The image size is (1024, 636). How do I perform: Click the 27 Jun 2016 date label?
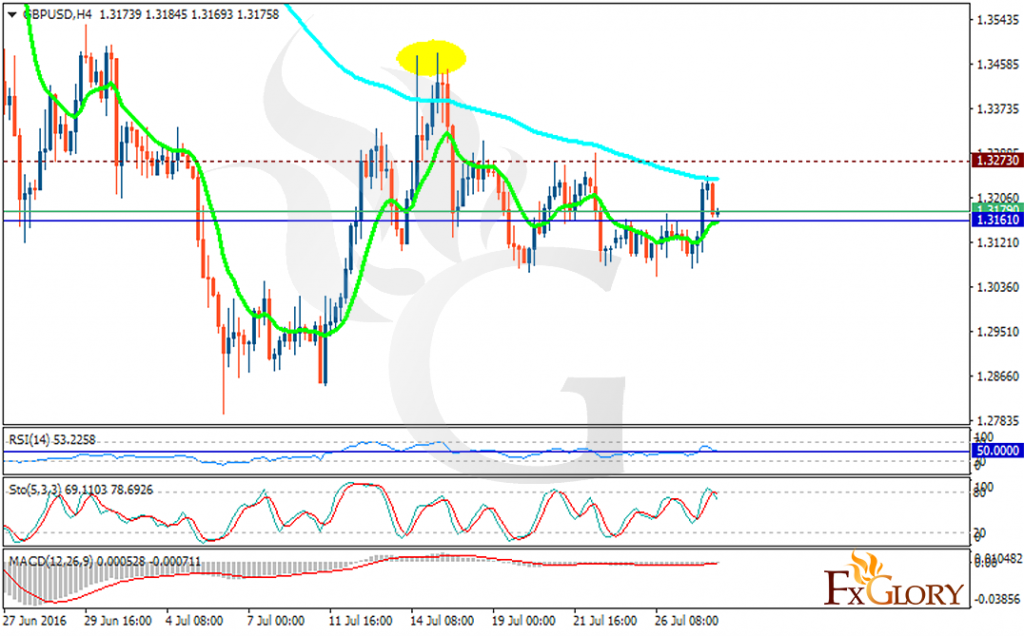pyautogui.click(x=35, y=620)
